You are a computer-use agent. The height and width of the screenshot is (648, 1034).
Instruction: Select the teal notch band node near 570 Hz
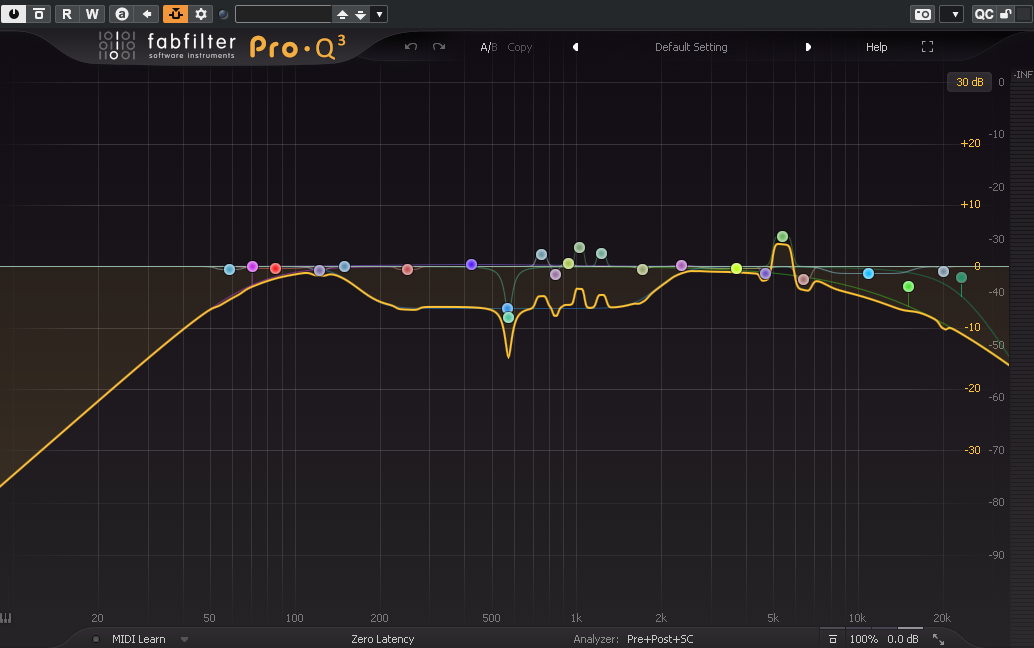(x=508, y=317)
